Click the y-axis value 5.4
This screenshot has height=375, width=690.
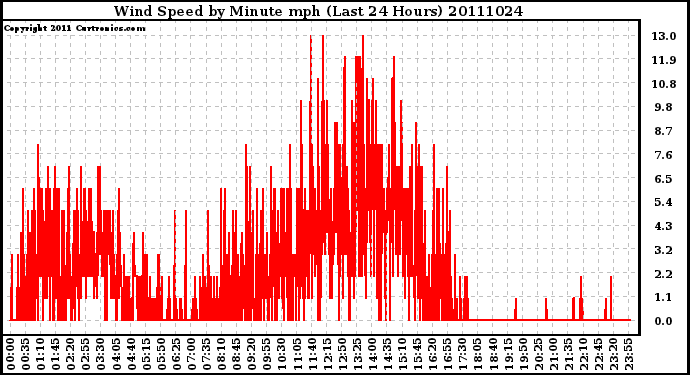pyautogui.click(x=664, y=202)
